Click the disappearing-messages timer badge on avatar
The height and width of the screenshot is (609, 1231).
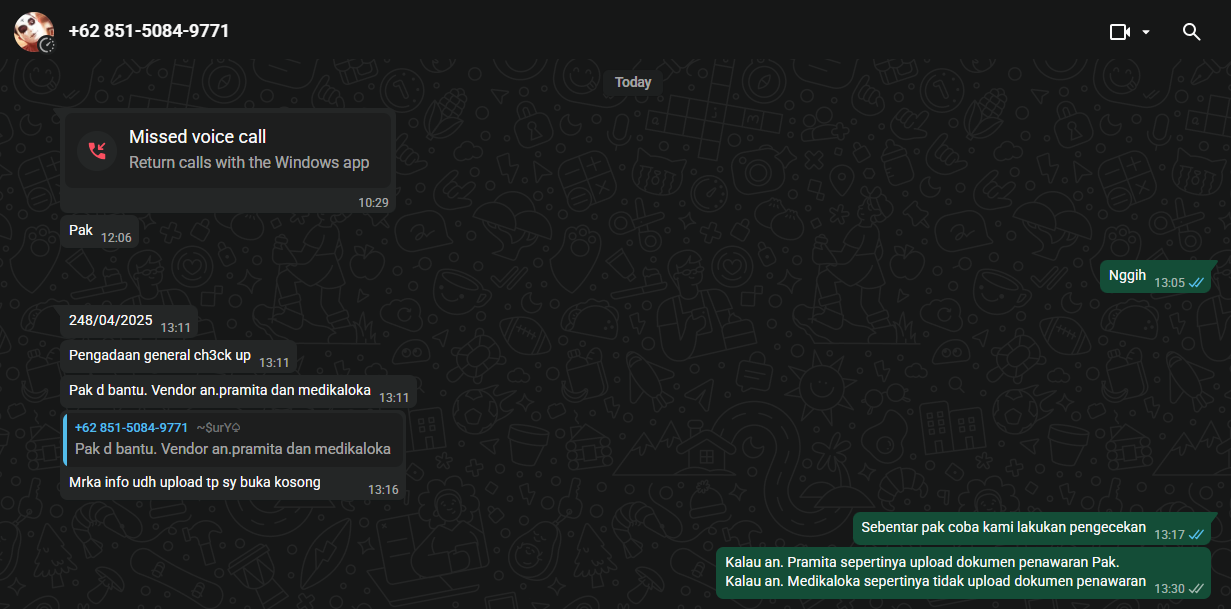pos(47,44)
